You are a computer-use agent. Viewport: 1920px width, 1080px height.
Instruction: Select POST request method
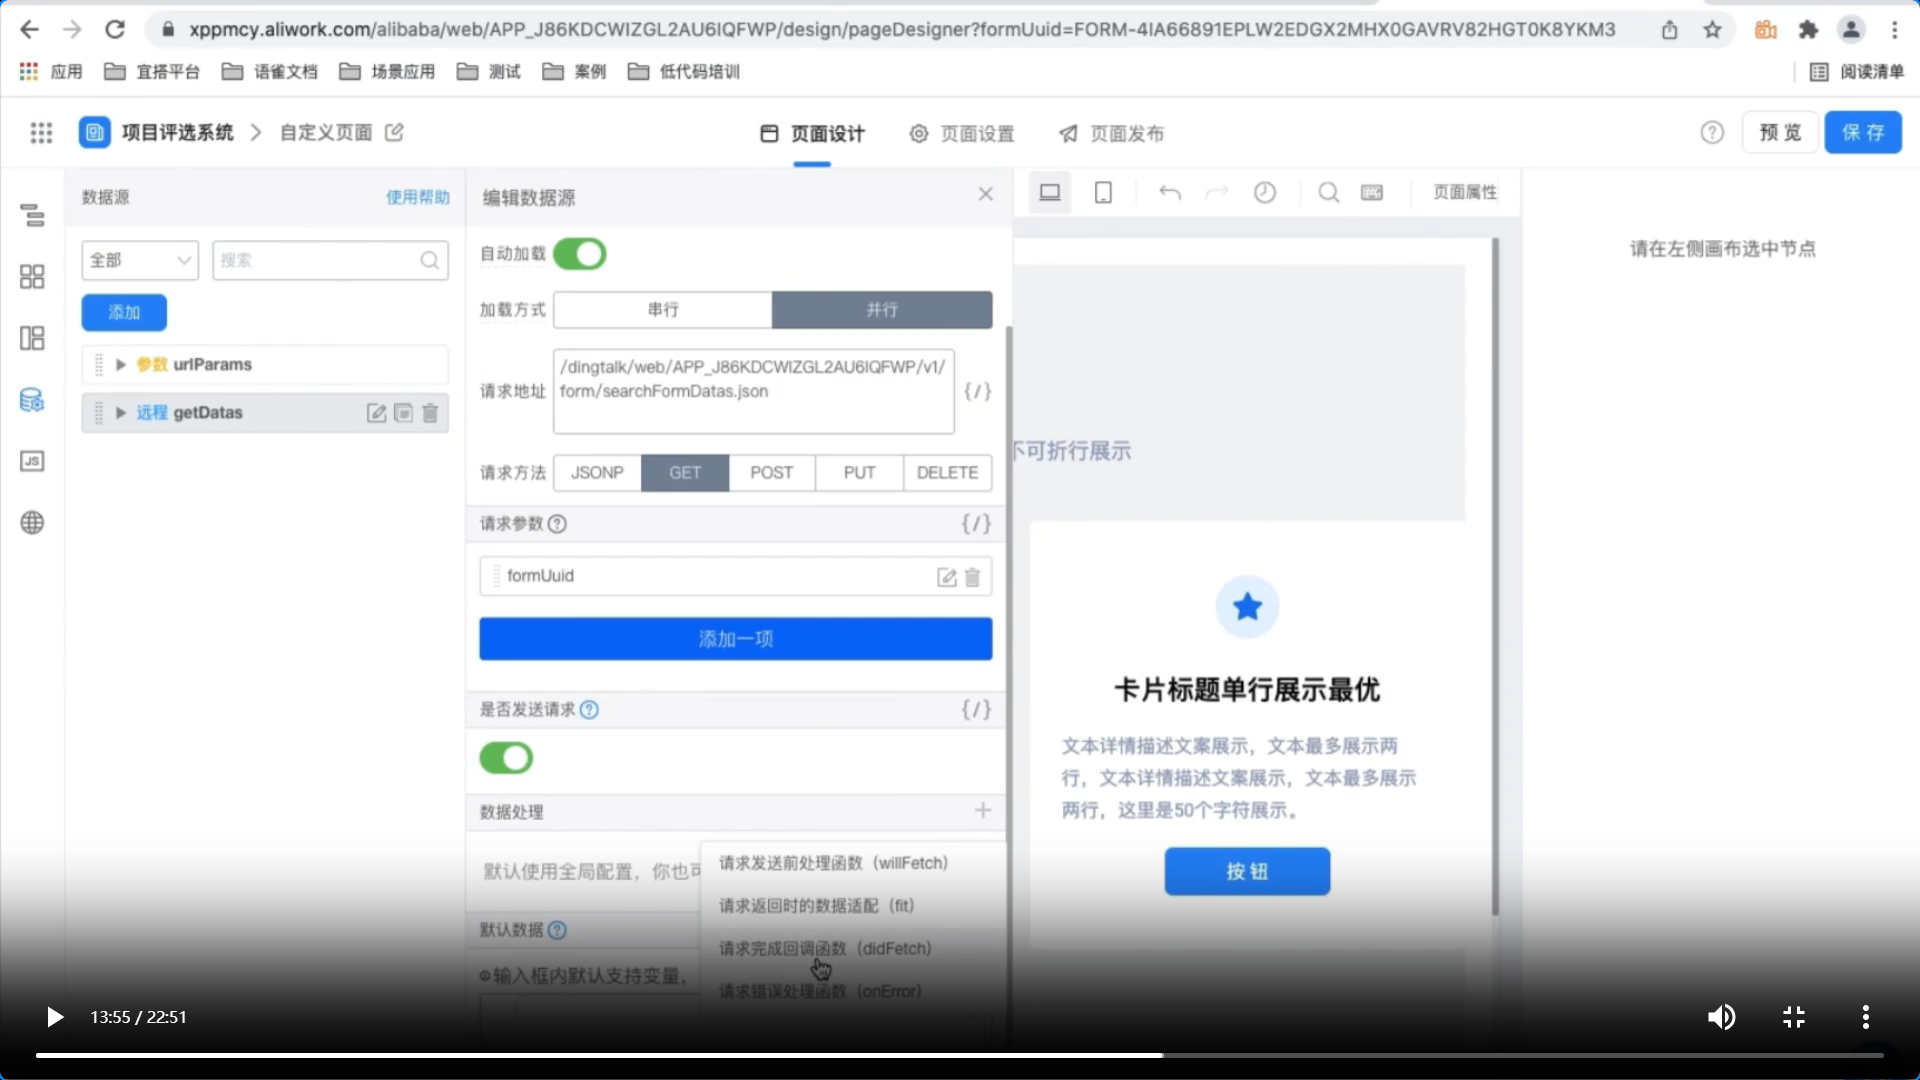click(x=771, y=473)
